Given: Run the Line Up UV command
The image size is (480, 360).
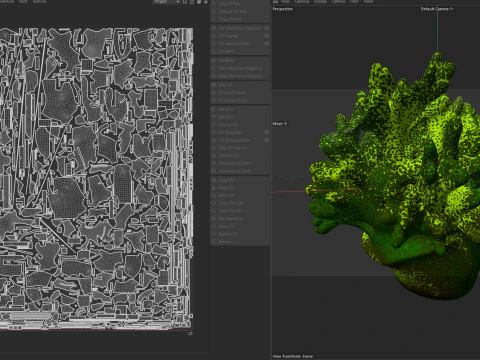Looking at the screenshot, I should [x=240, y=125].
